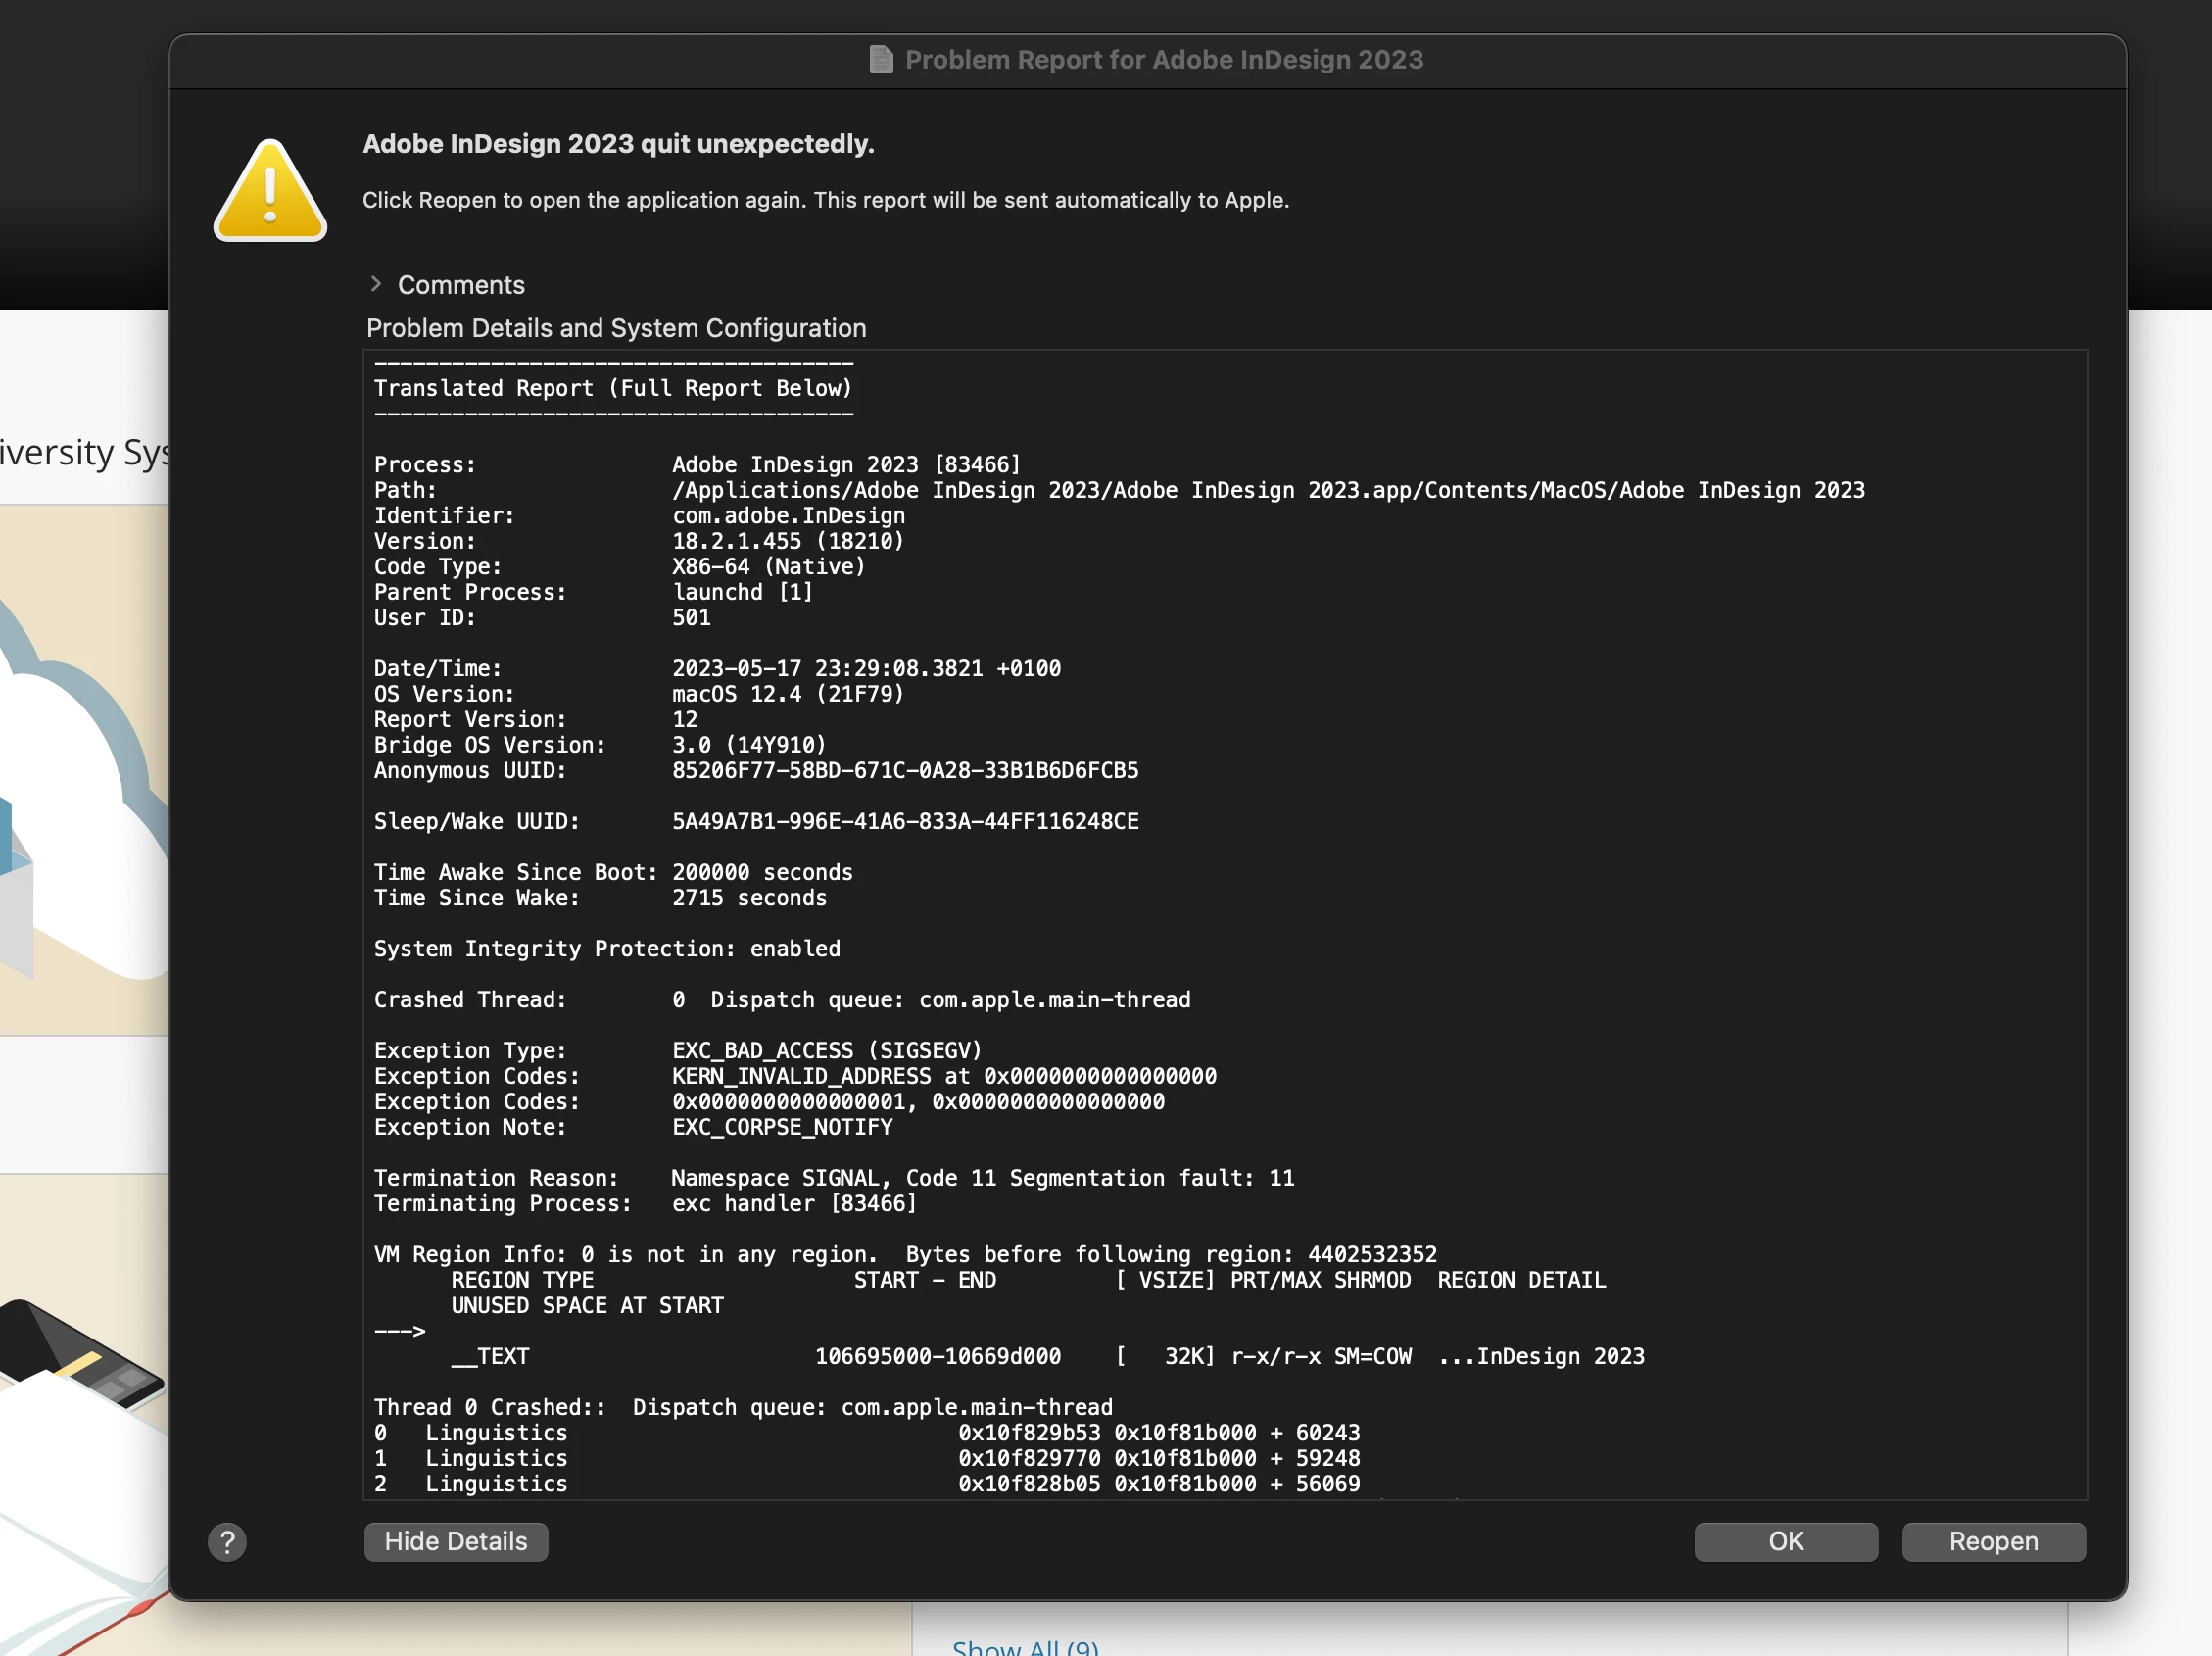Click the 'quit unexpectedly' heading text
Viewport: 2212px width, 1656px height.
[x=618, y=144]
